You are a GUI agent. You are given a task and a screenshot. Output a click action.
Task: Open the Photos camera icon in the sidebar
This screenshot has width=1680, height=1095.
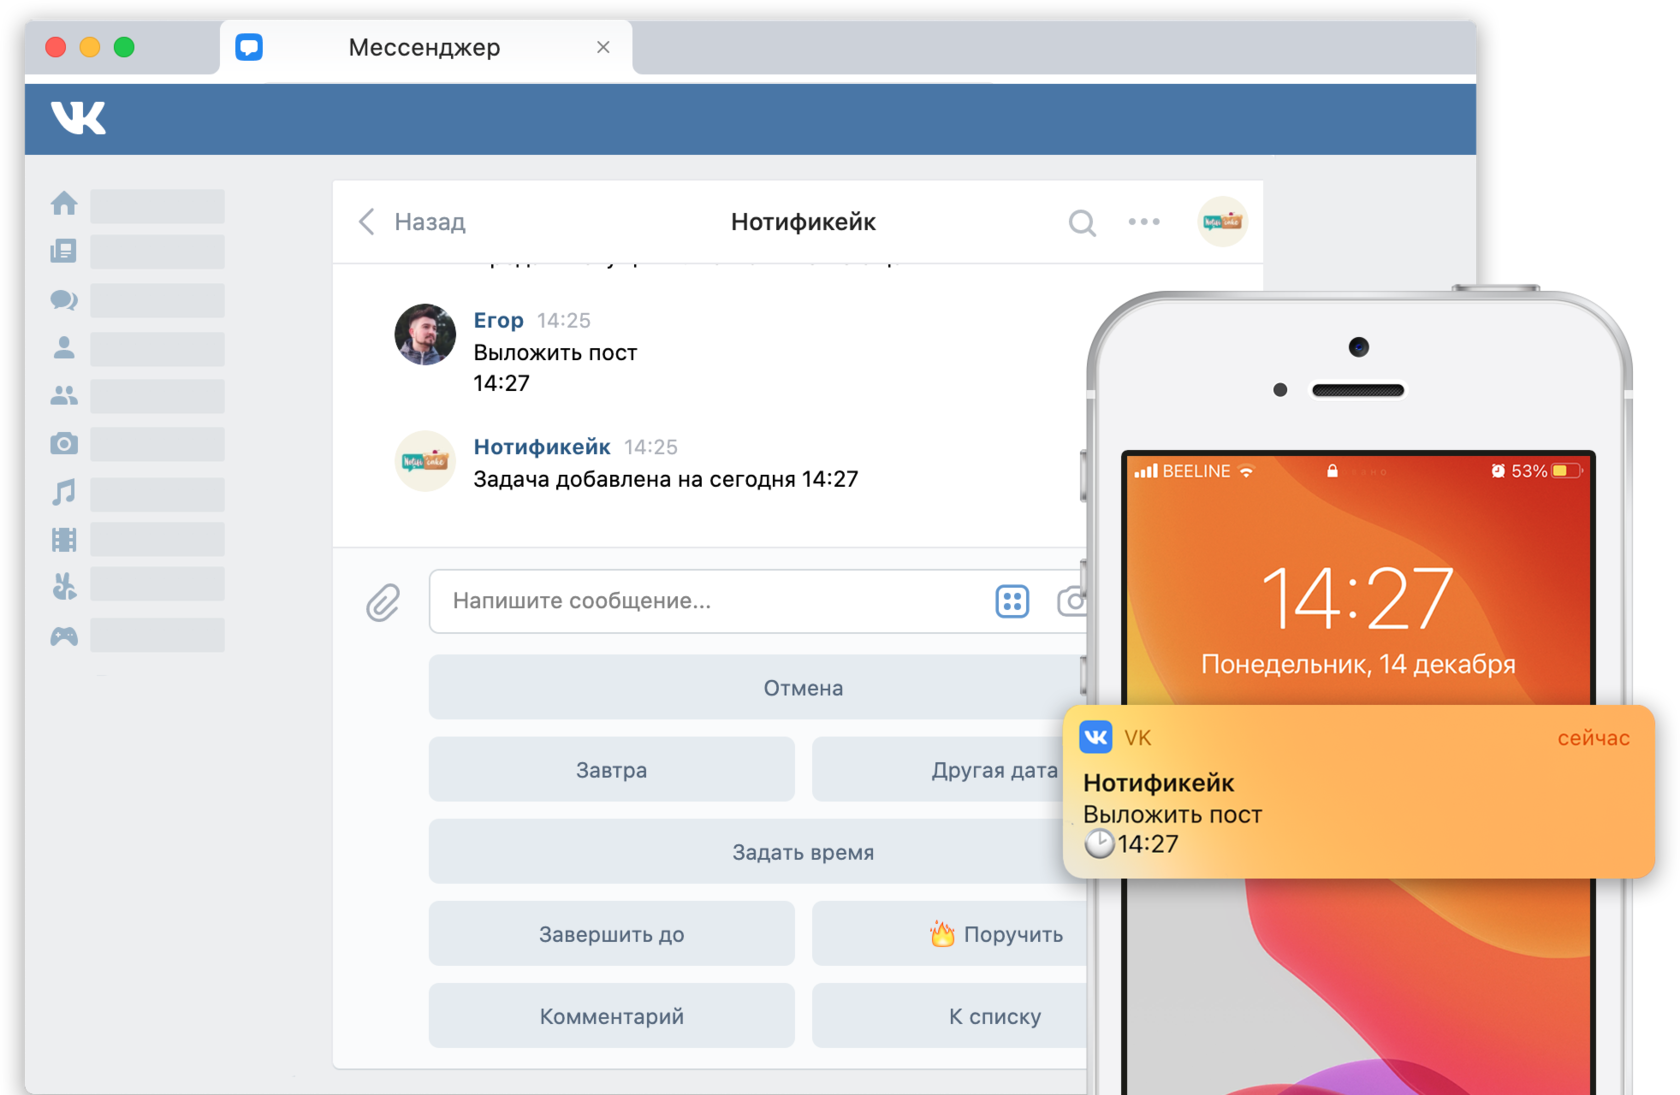(x=64, y=443)
